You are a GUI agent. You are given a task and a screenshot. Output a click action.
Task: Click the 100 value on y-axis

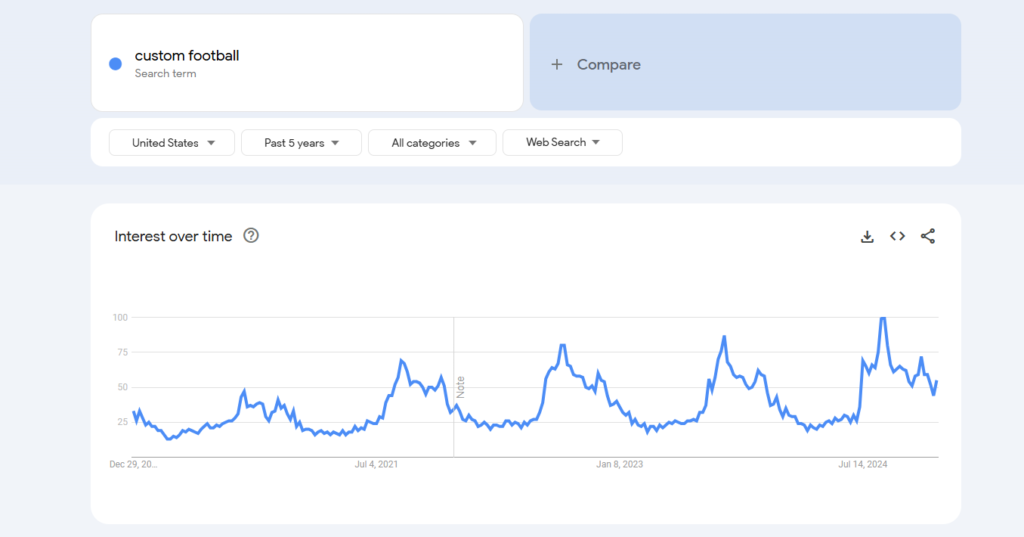click(120, 318)
